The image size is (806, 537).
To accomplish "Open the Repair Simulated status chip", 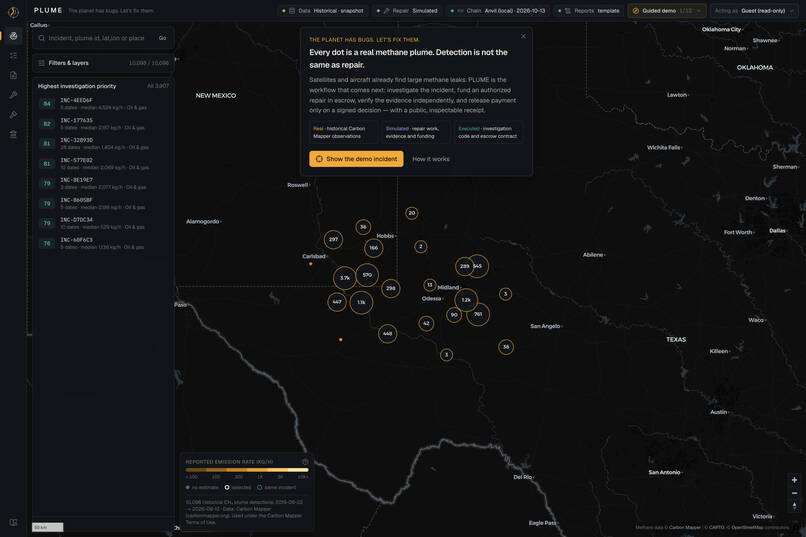I will [x=407, y=11].
